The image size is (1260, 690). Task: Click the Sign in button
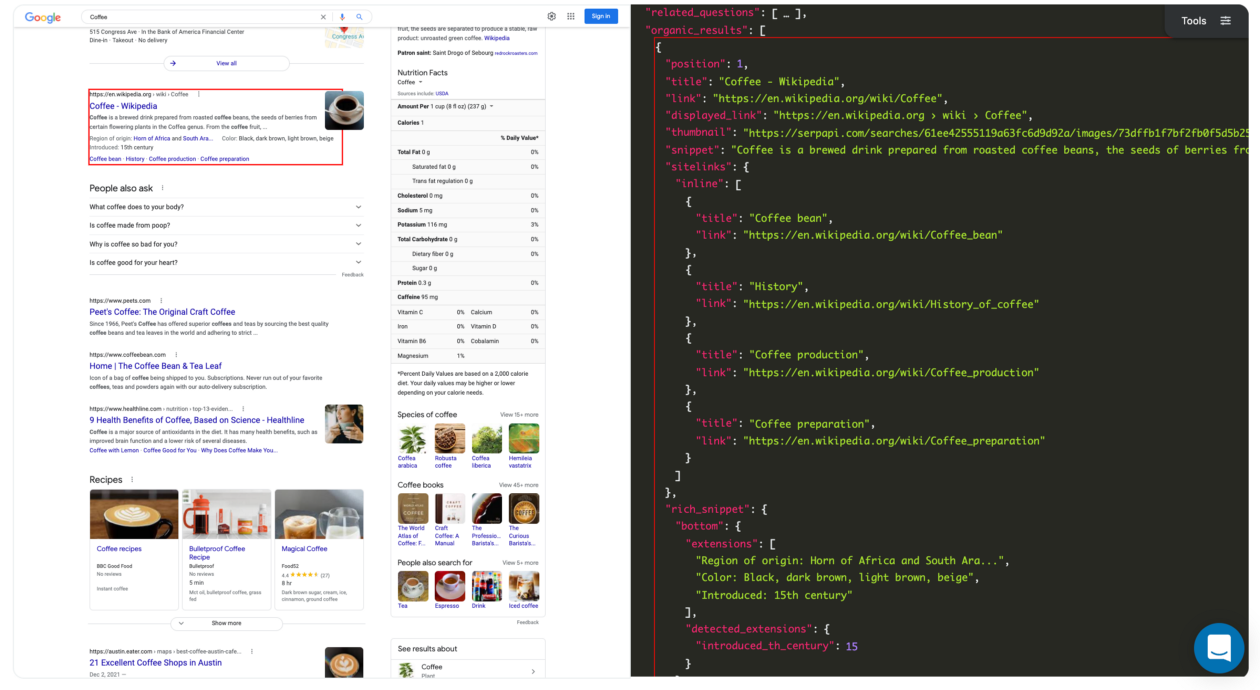point(601,16)
